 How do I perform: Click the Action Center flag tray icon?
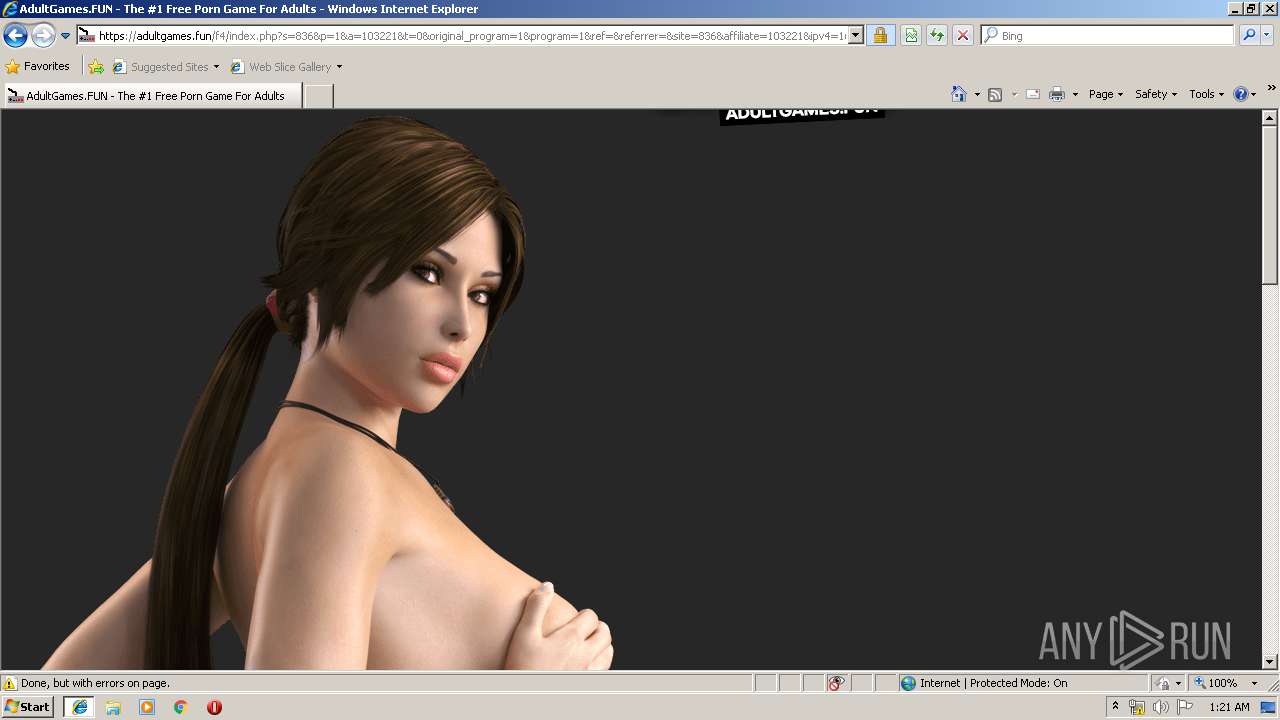1185,707
